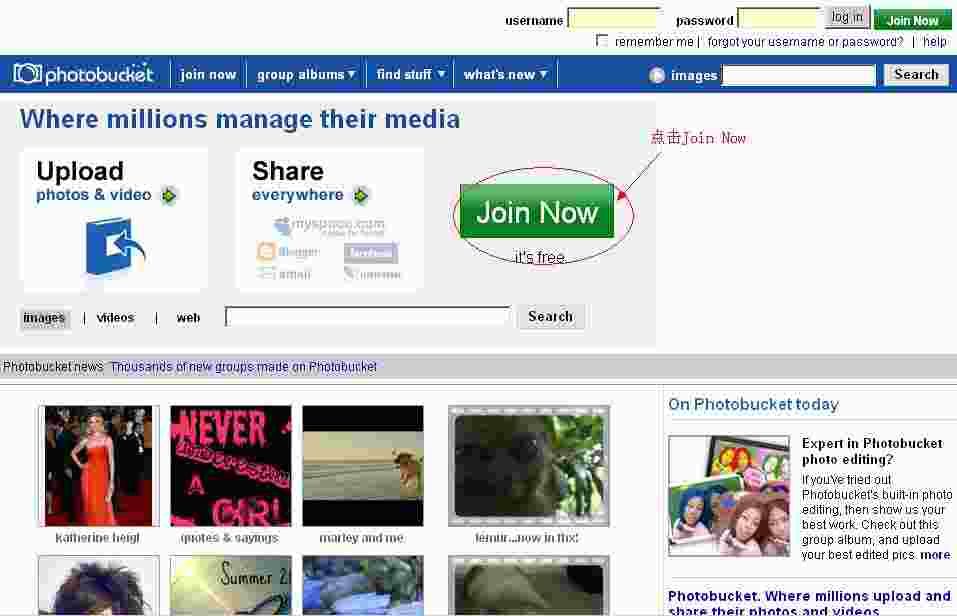
Task: Open the quotes & sayings caption link
Action: 230,538
